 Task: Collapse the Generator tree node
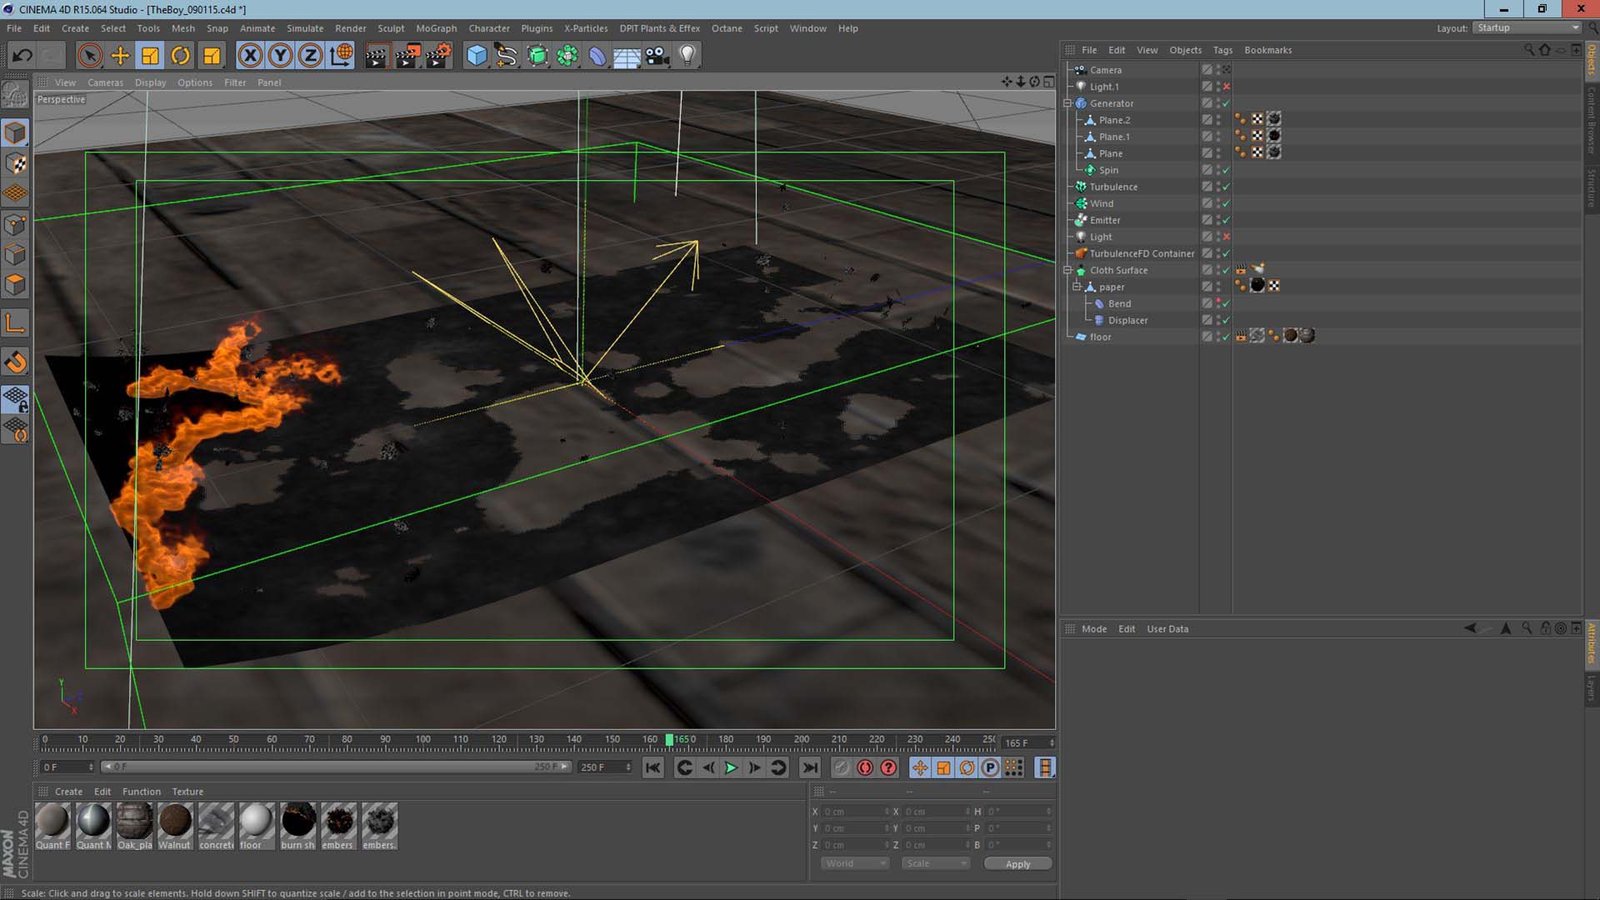pyautogui.click(x=1067, y=103)
